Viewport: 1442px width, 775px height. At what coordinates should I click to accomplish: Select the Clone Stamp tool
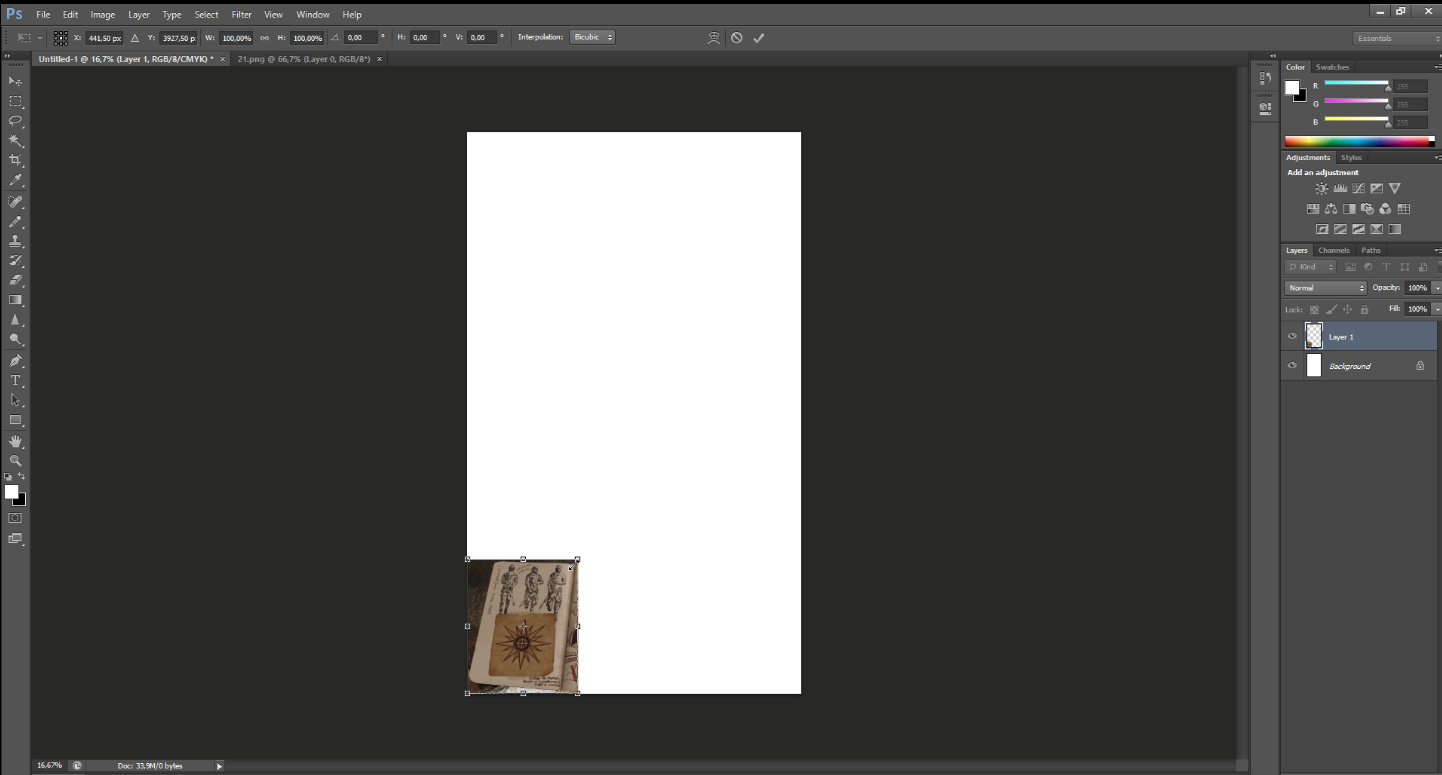click(15, 241)
